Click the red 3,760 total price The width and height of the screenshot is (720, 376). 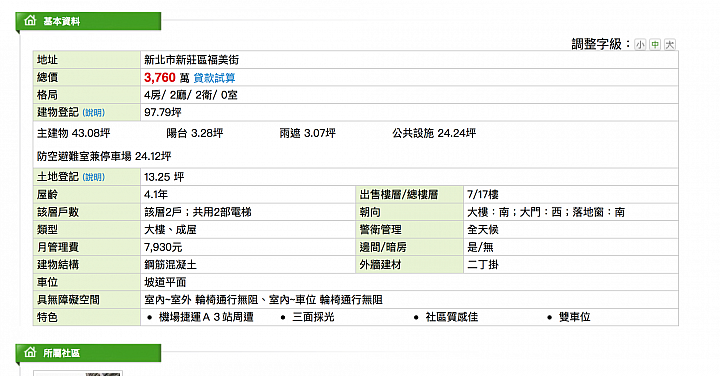click(x=160, y=77)
